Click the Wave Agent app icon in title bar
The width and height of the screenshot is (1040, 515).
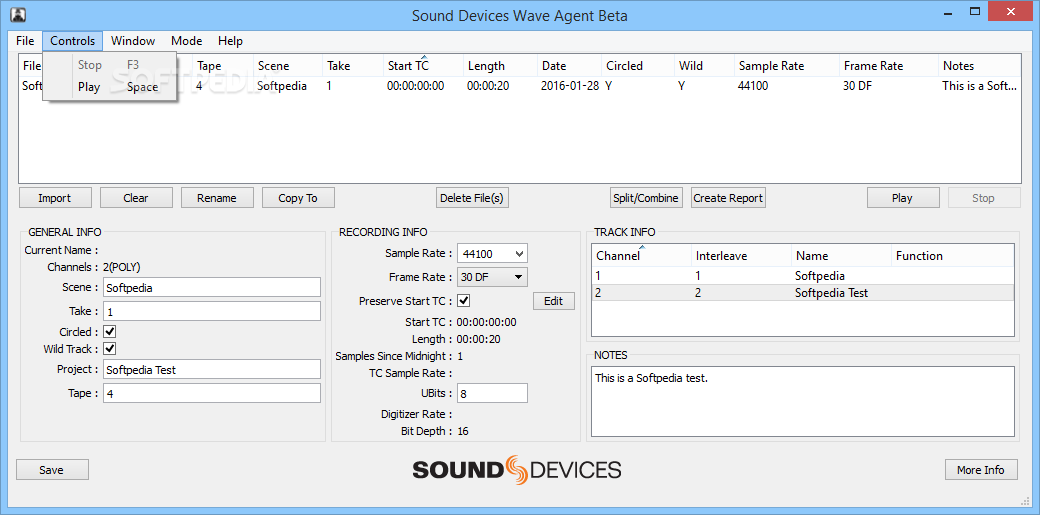click(19, 14)
